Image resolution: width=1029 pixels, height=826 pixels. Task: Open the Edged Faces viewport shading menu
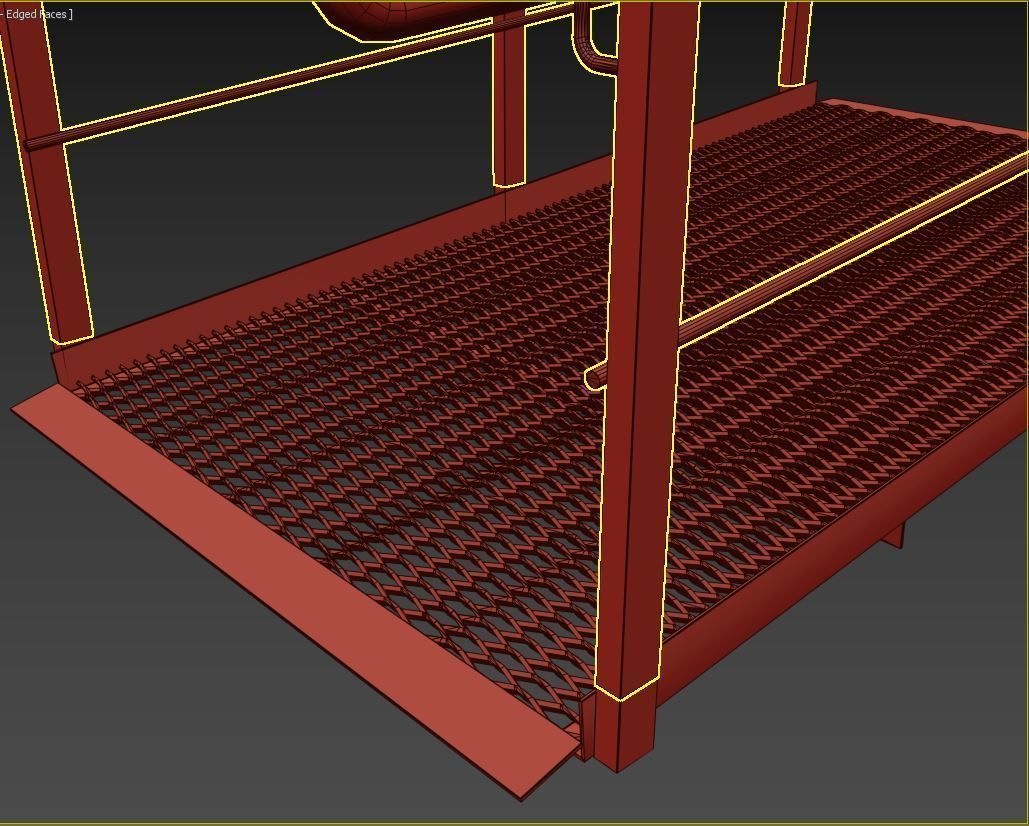[x=37, y=14]
